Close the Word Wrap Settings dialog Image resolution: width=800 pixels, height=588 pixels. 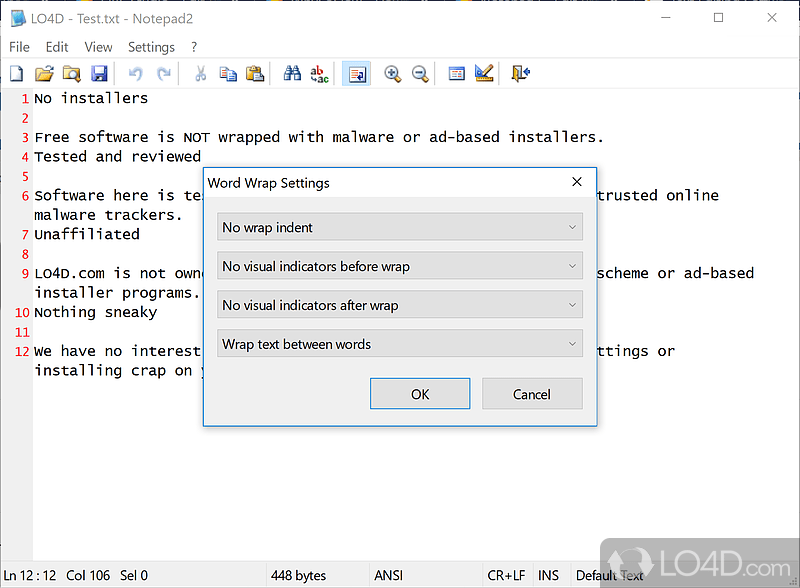pyautogui.click(x=577, y=182)
